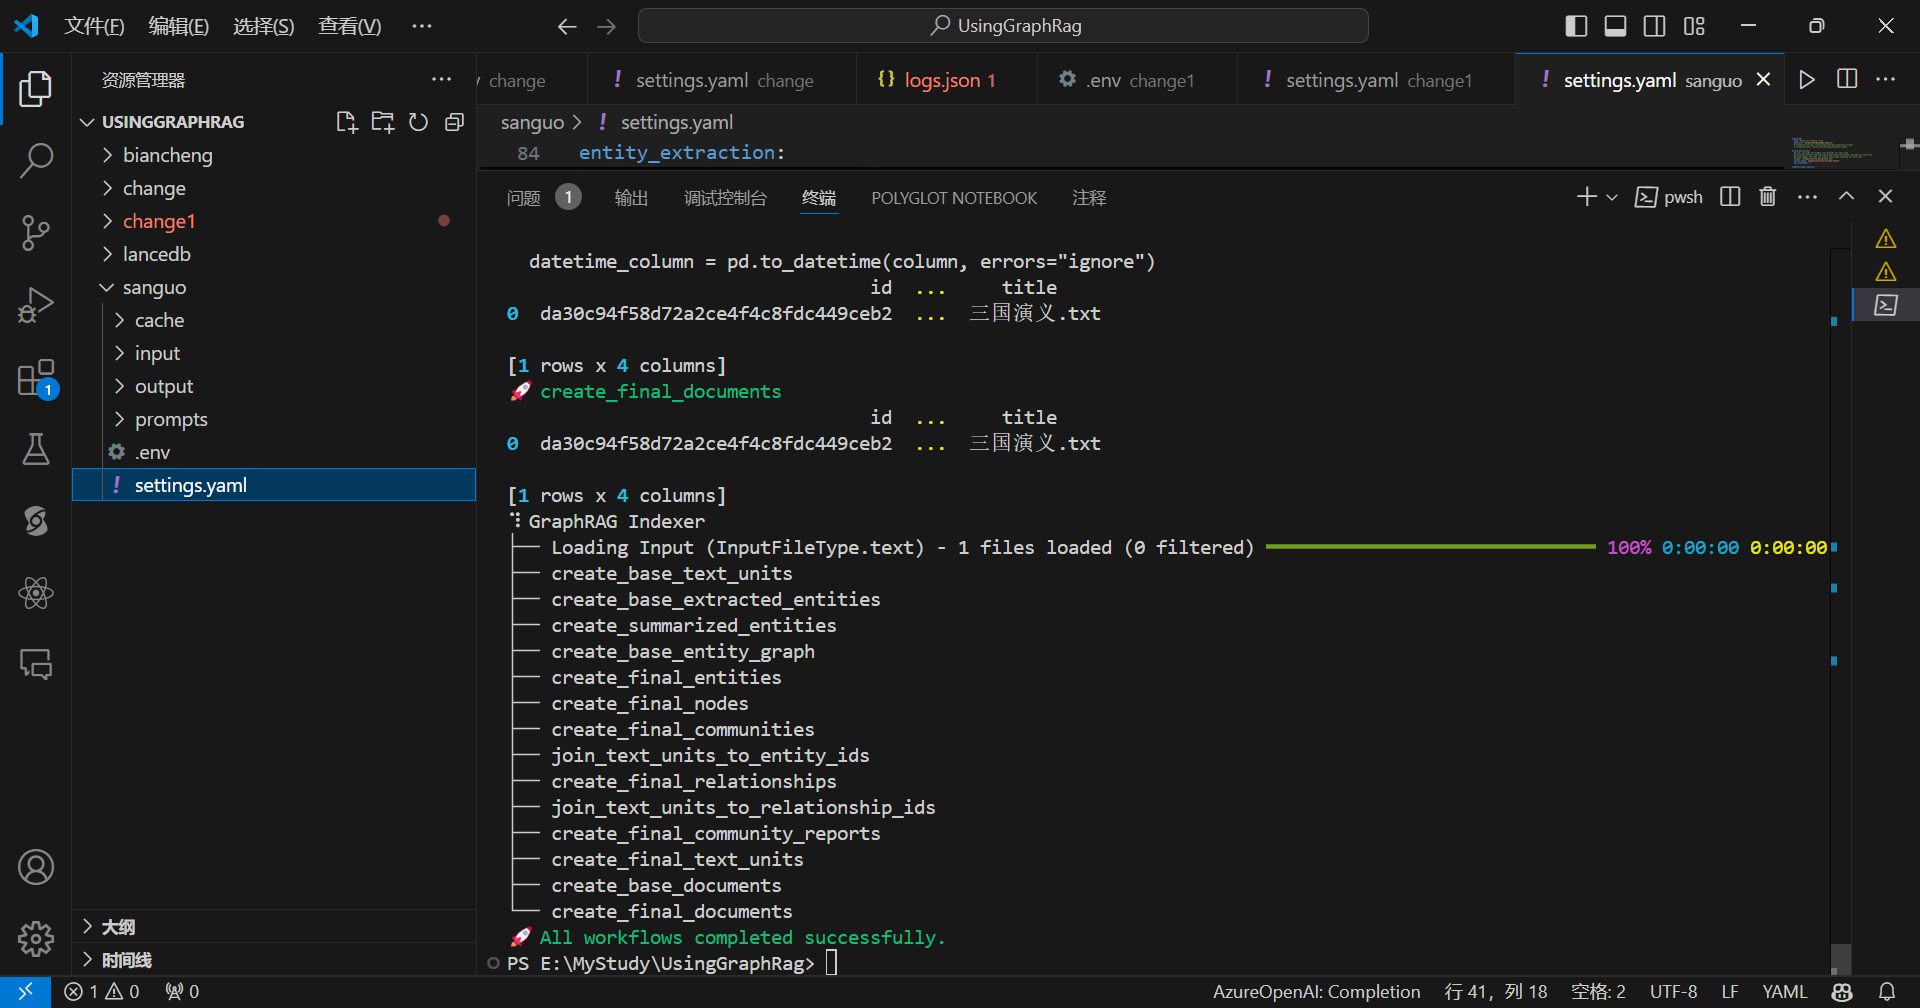Image resolution: width=1920 pixels, height=1008 pixels.
Task: Go back with the left arrow
Action: (x=567, y=26)
